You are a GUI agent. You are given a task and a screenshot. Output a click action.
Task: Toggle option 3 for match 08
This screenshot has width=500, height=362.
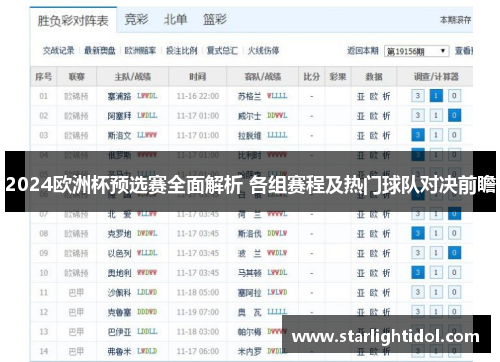[418, 233]
